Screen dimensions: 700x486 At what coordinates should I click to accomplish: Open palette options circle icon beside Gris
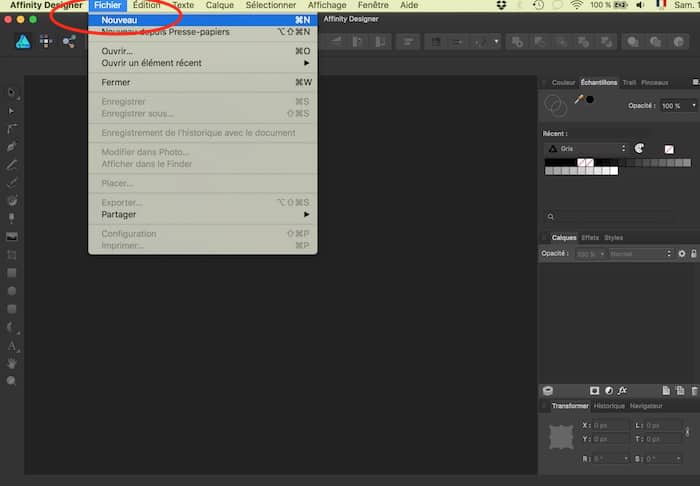(639, 149)
